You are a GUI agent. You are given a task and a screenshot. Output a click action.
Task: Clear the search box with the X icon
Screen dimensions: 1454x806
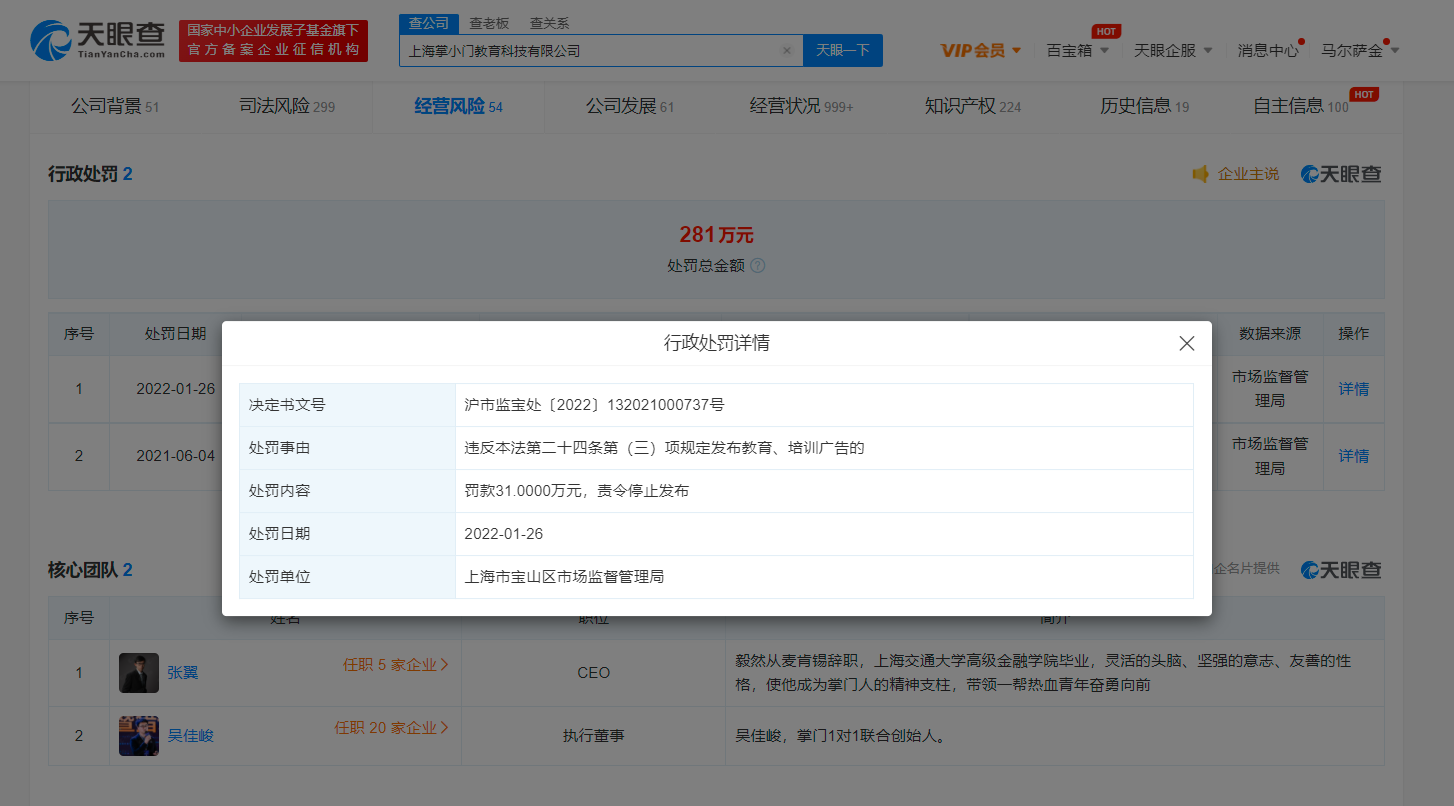click(786, 50)
